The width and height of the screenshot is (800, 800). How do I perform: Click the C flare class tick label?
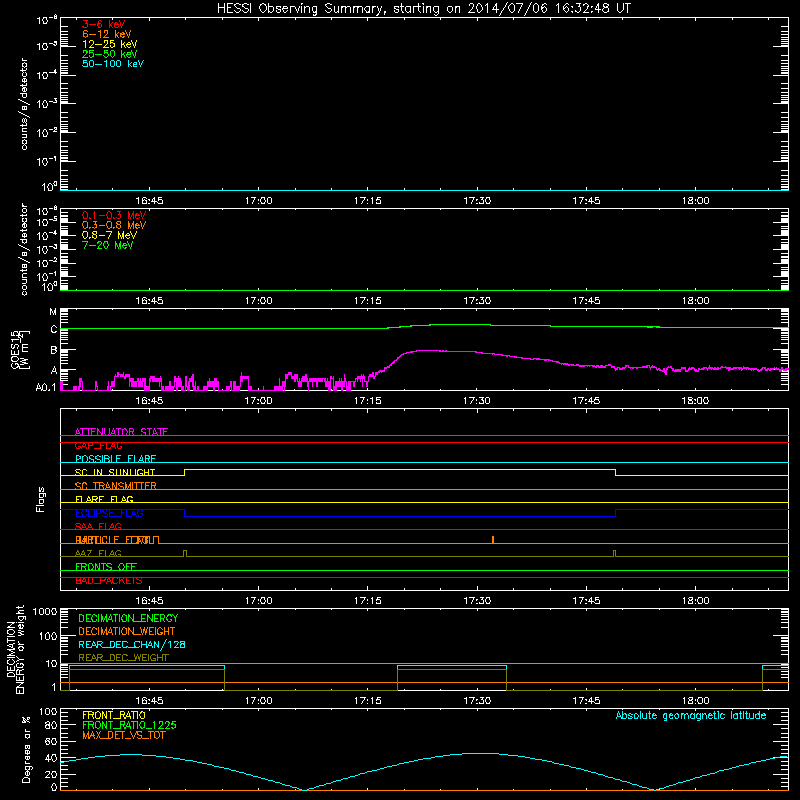pyautogui.click(x=54, y=330)
